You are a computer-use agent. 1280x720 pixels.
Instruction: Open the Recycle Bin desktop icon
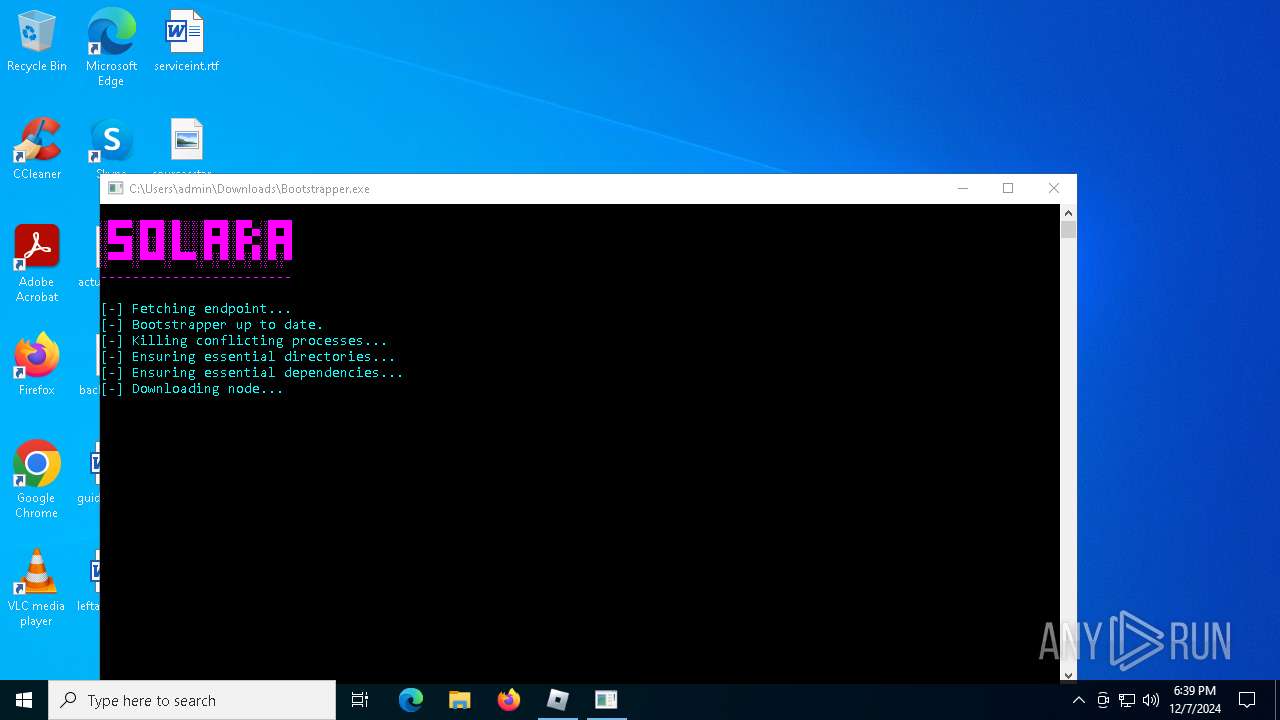(37, 41)
